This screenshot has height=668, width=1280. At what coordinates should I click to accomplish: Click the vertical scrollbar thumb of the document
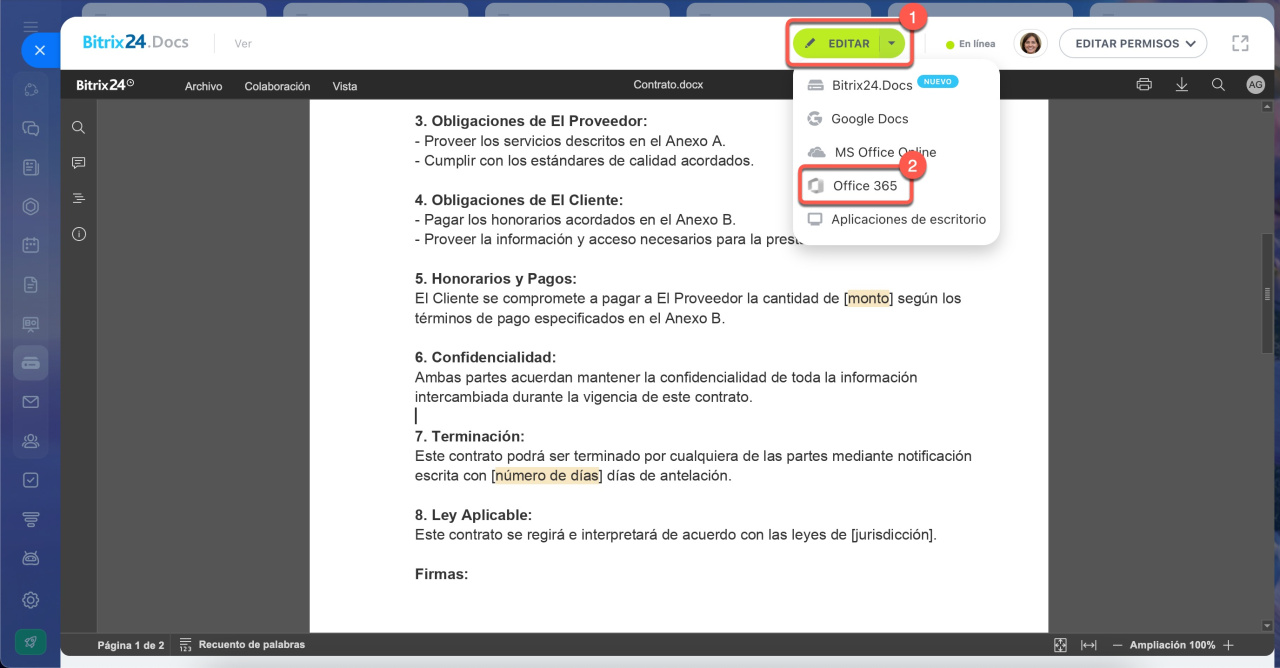(1268, 294)
